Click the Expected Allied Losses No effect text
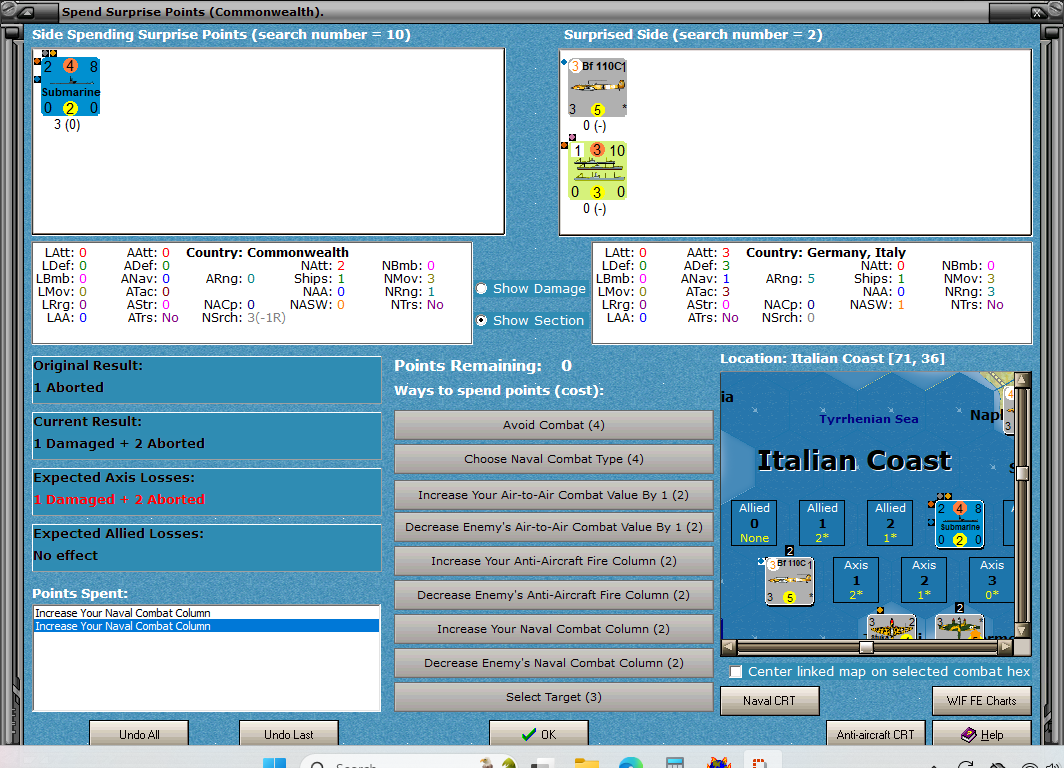 pyautogui.click(x=65, y=556)
